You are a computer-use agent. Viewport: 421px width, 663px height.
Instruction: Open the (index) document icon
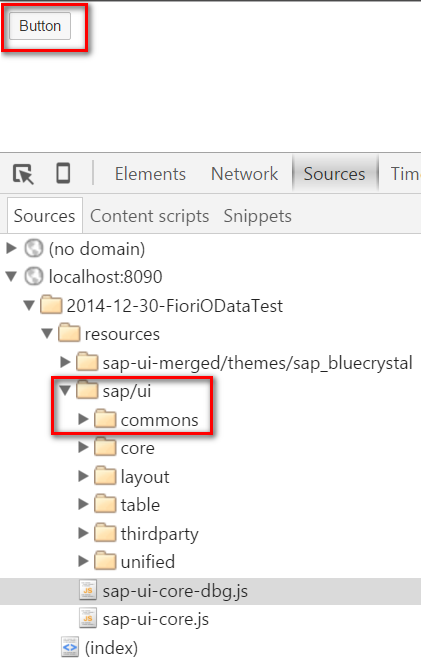click(x=70, y=647)
